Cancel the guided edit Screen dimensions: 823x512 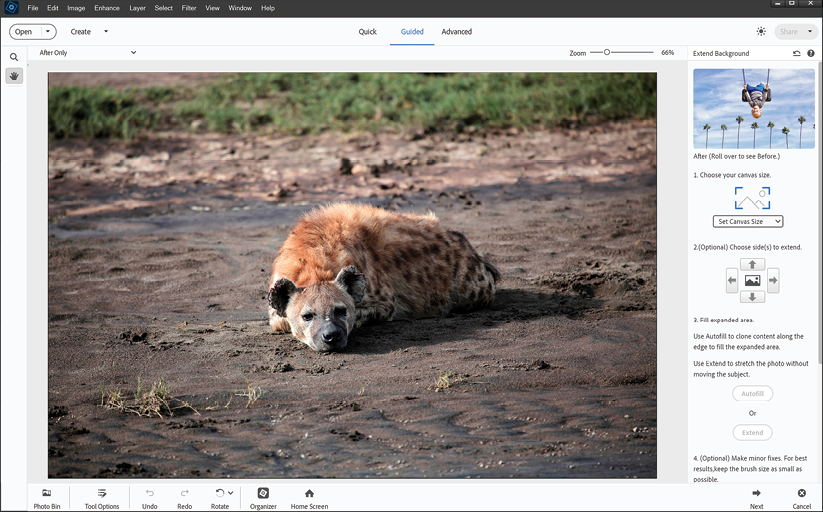[801, 499]
